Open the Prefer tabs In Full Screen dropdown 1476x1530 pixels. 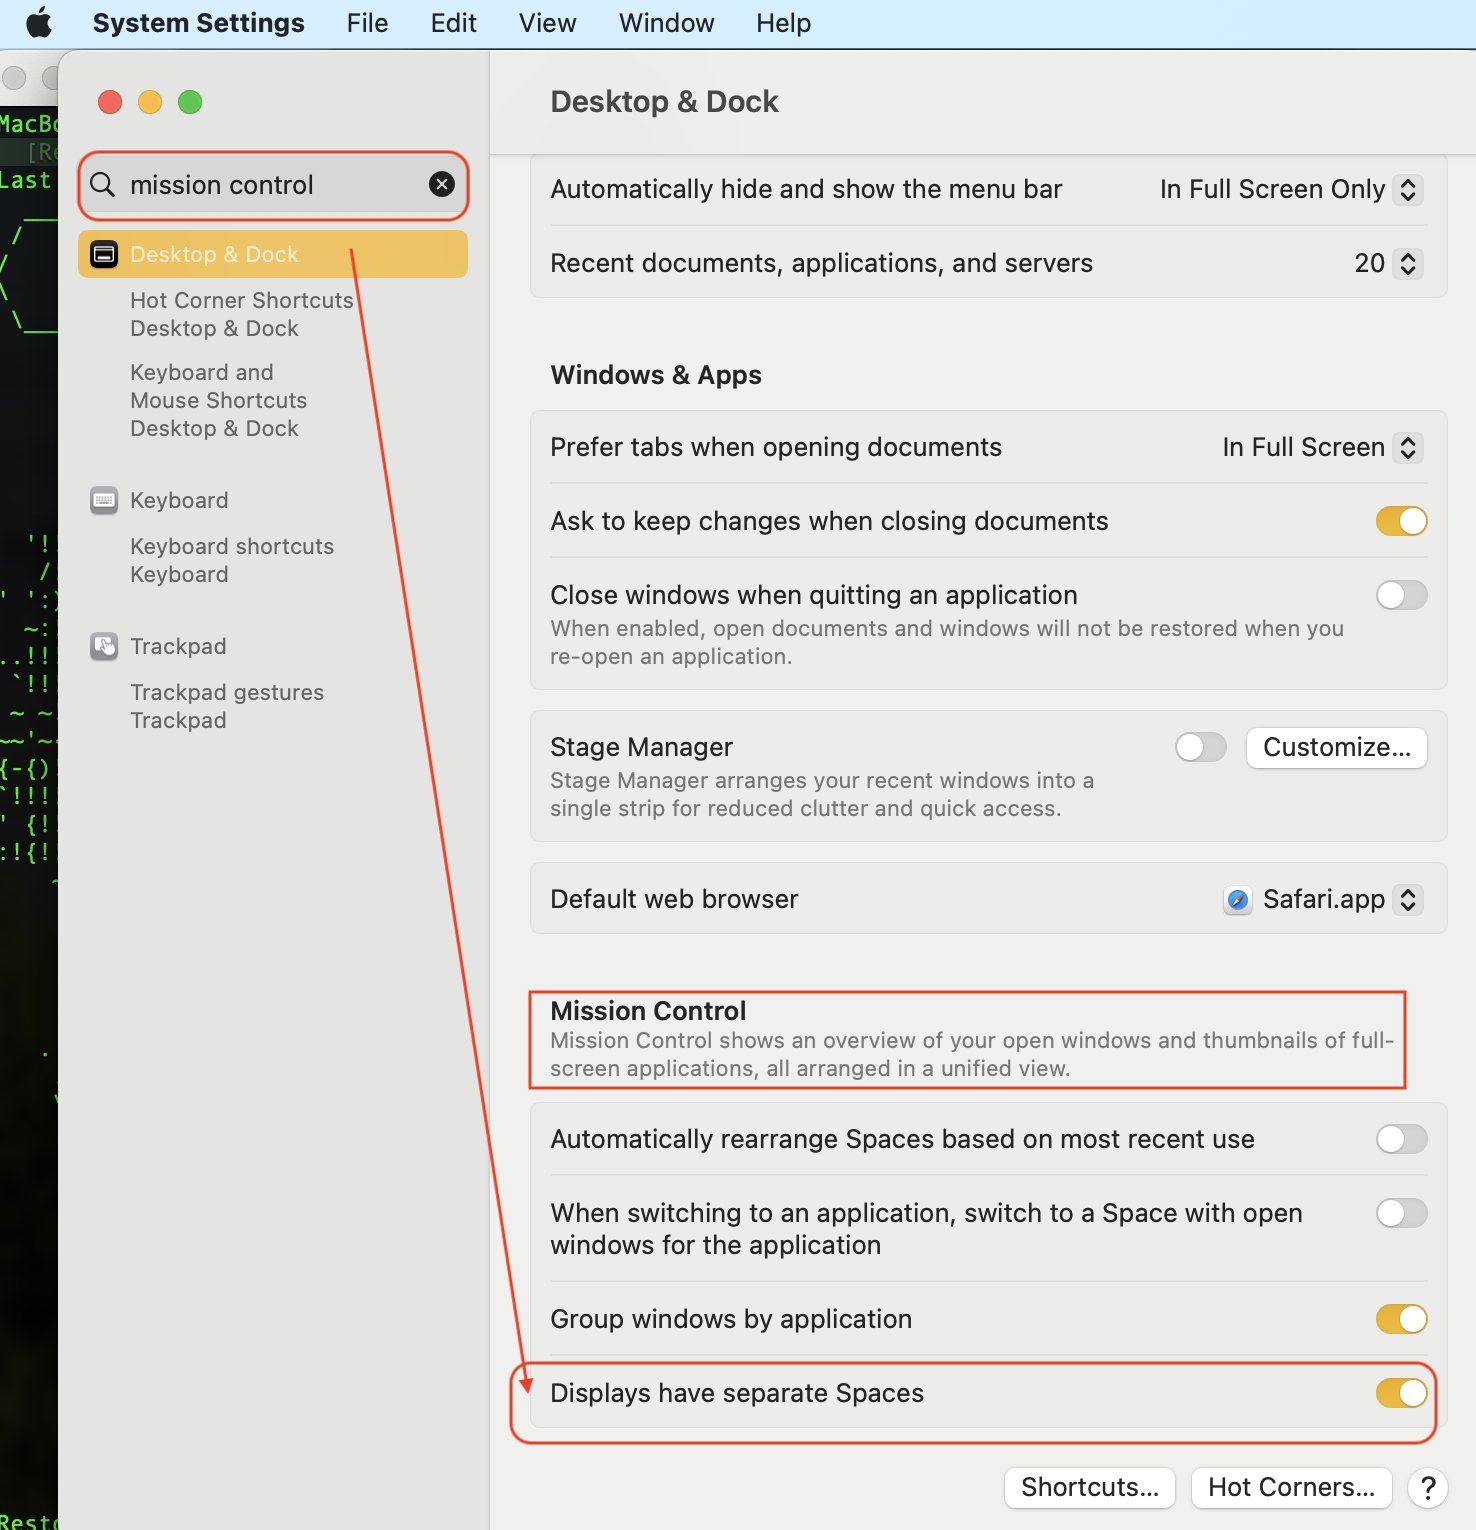click(1322, 448)
